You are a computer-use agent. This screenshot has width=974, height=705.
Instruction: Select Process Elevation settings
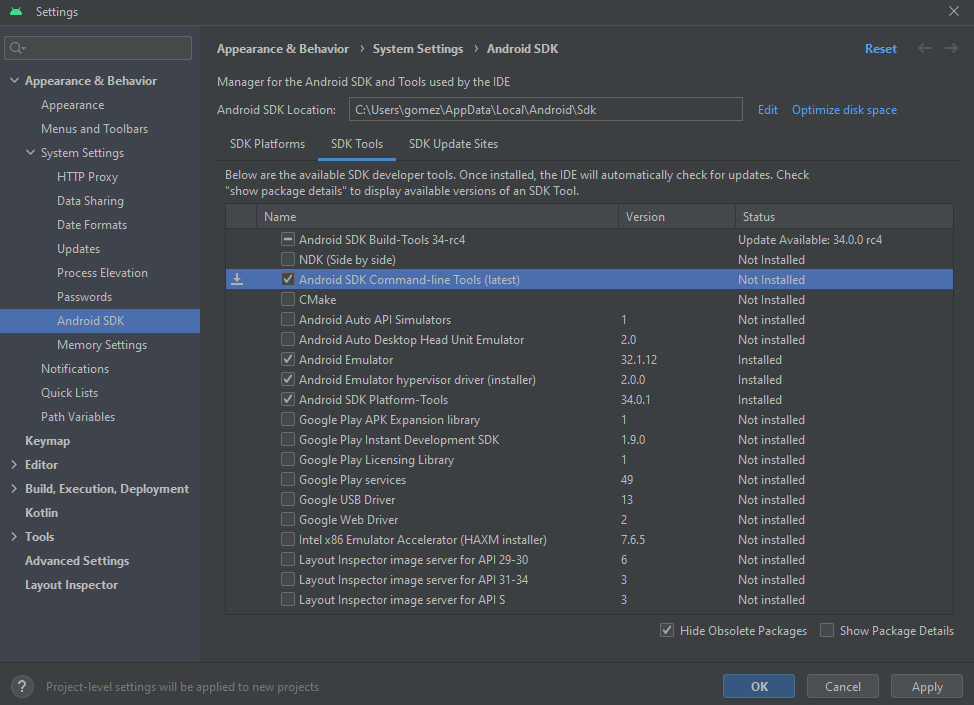[x=102, y=273]
